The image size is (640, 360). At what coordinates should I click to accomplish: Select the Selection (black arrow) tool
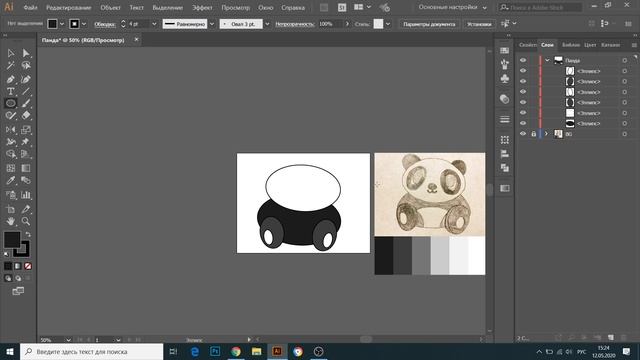(x=11, y=53)
